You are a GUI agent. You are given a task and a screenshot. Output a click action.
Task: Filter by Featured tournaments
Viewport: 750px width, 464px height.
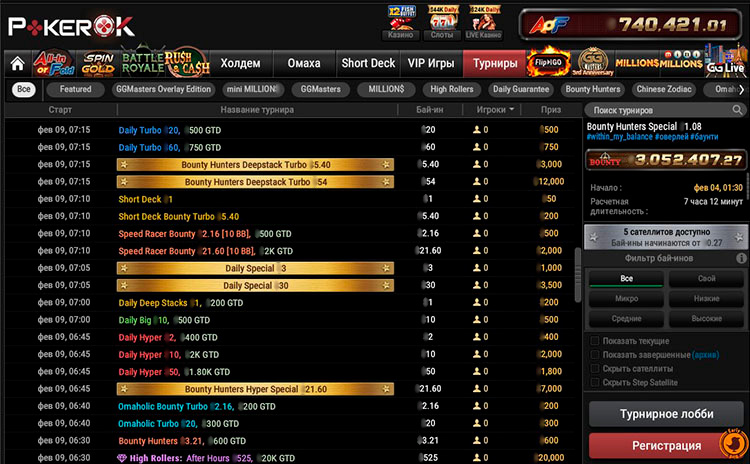tap(75, 89)
